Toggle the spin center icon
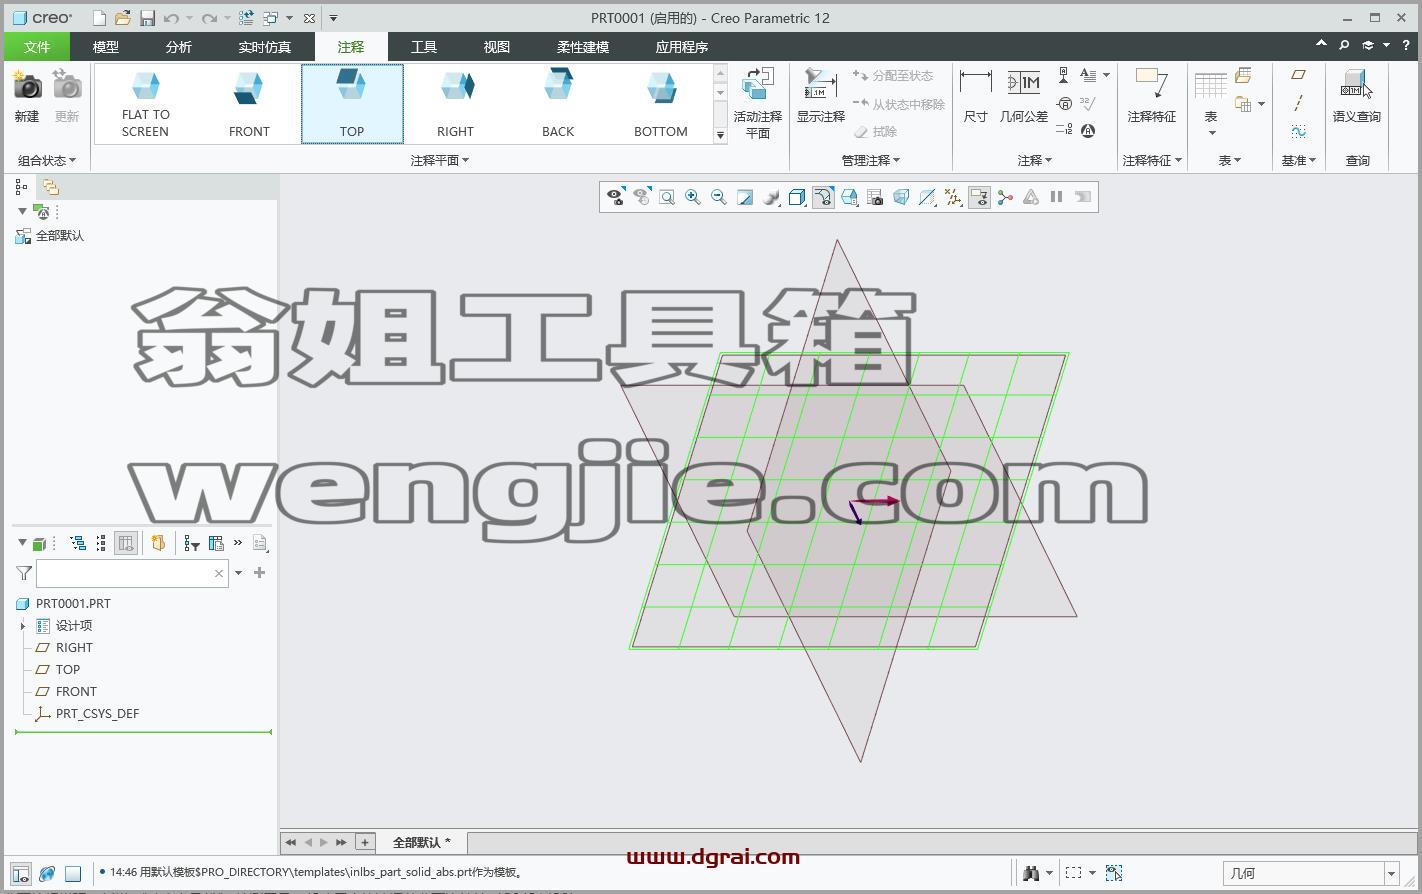Screen dimensions: 1422x894 click(1005, 198)
